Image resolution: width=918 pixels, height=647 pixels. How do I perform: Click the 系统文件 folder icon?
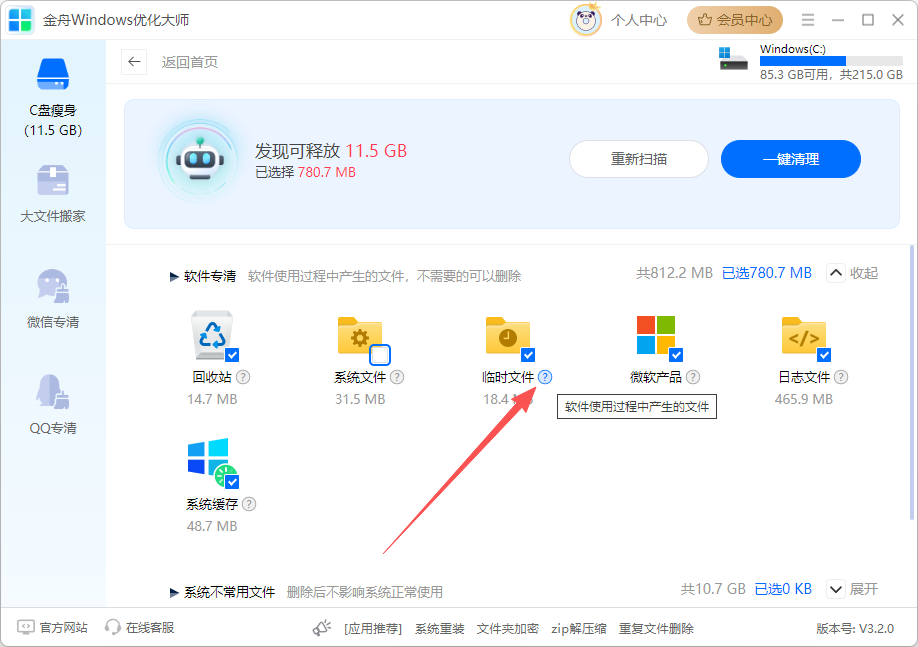click(x=359, y=335)
